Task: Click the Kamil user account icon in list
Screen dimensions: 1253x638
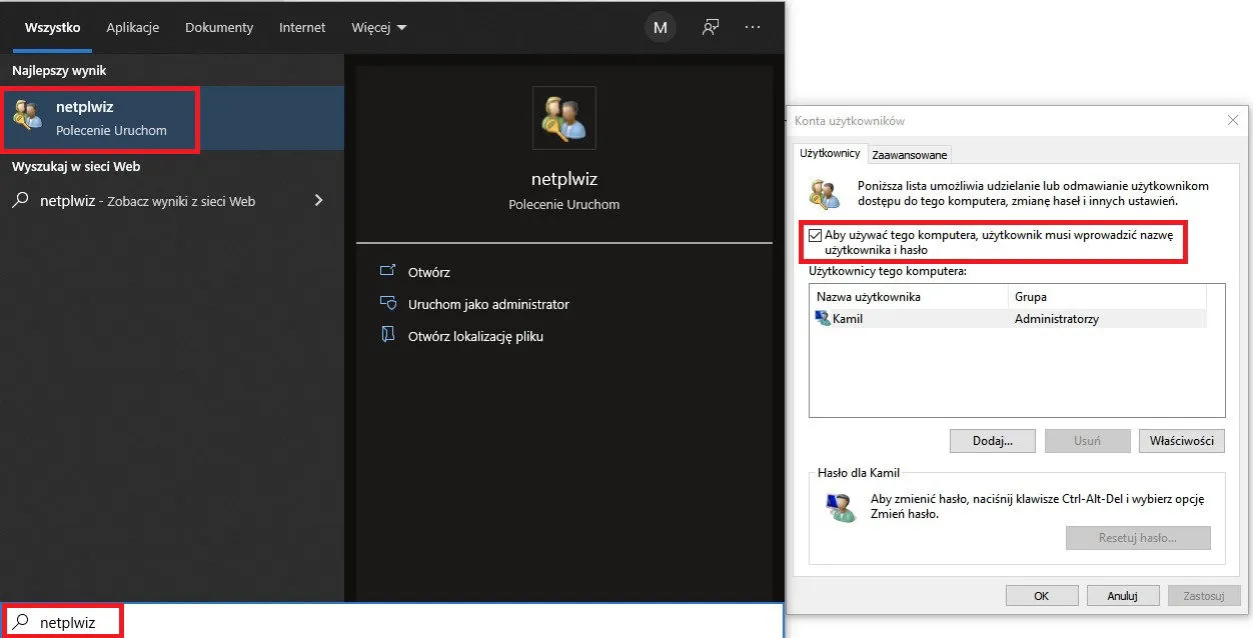Action: click(823, 319)
